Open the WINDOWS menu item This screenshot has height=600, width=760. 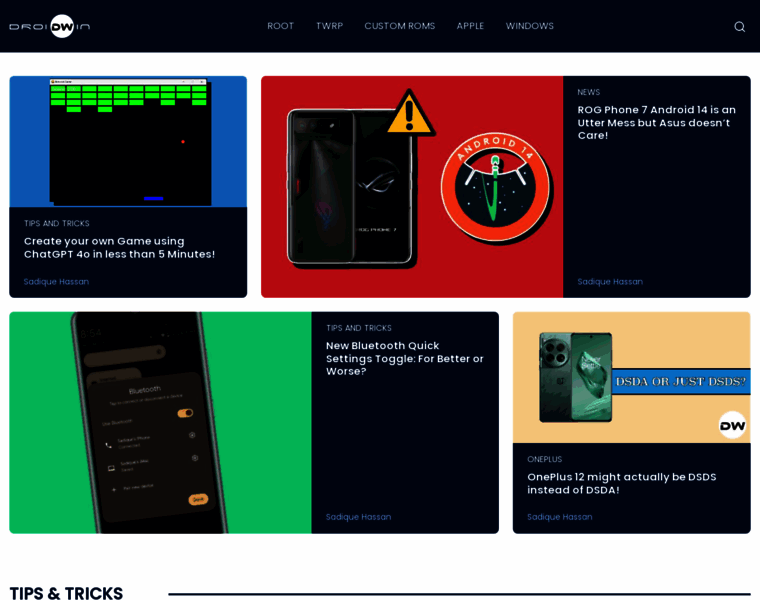[x=530, y=26]
